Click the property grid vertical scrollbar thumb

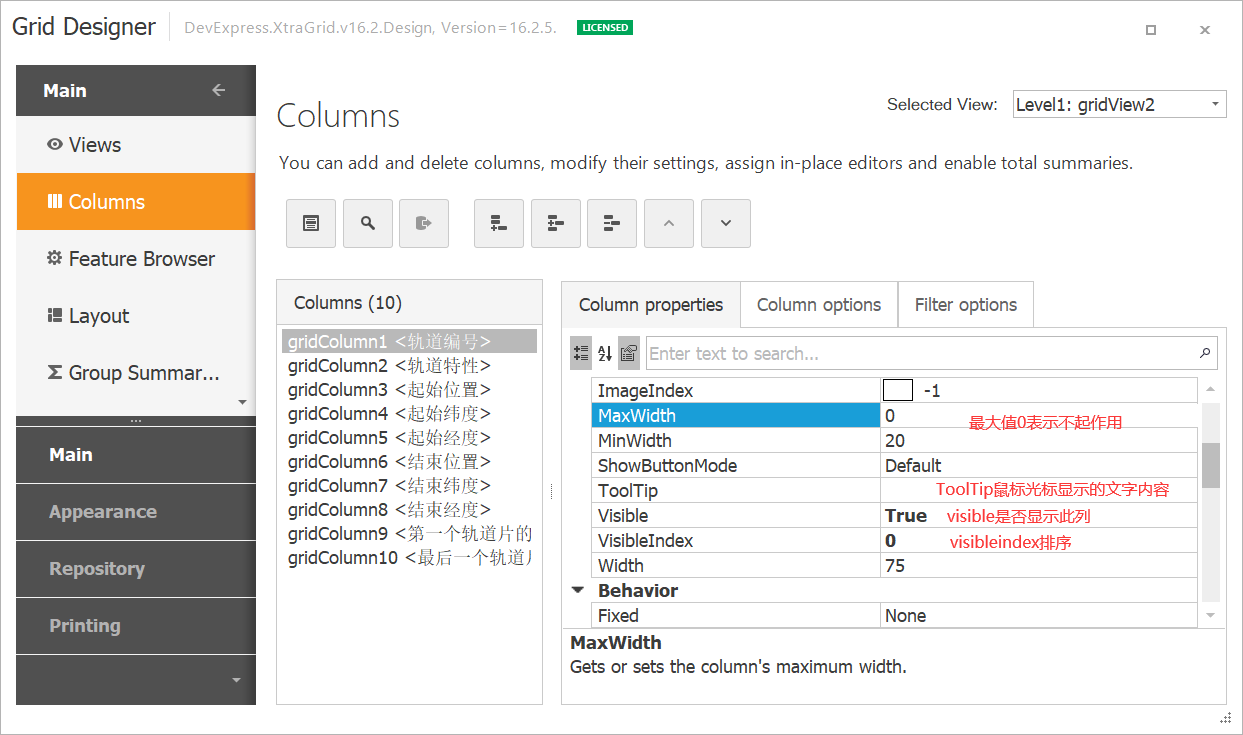(x=1211, y=465)
